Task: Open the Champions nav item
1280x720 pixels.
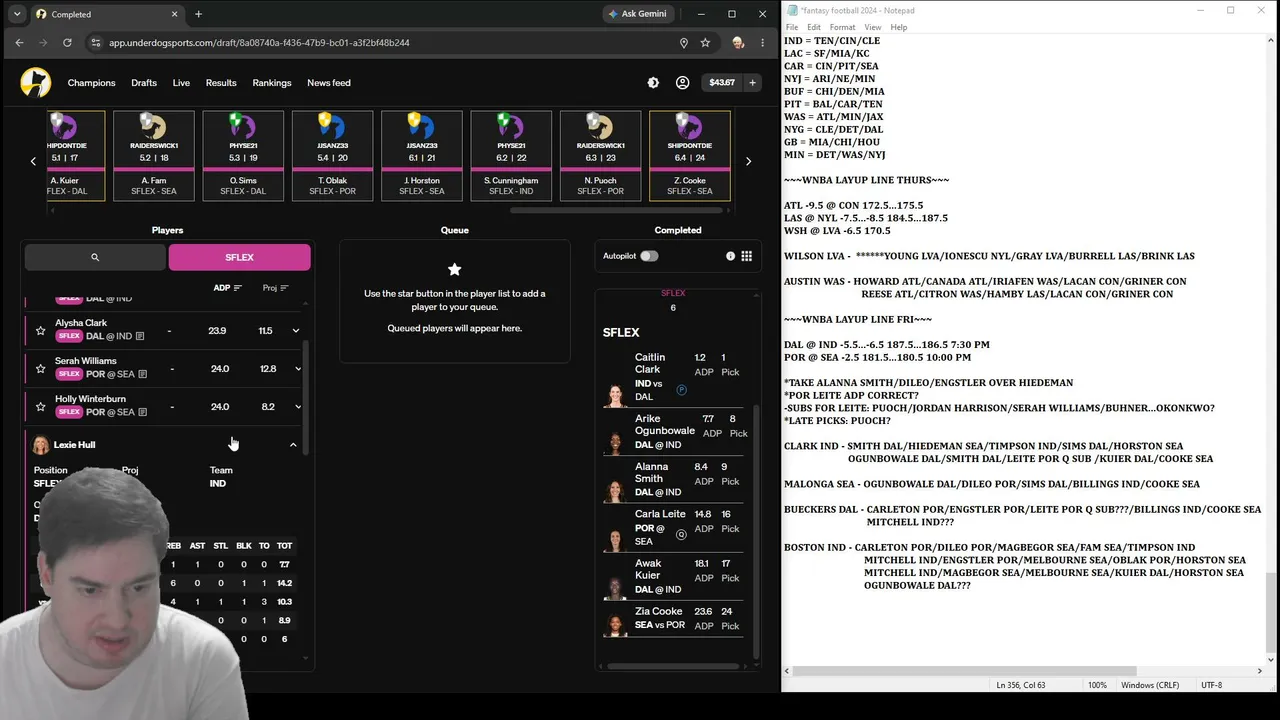Action: 91,83
